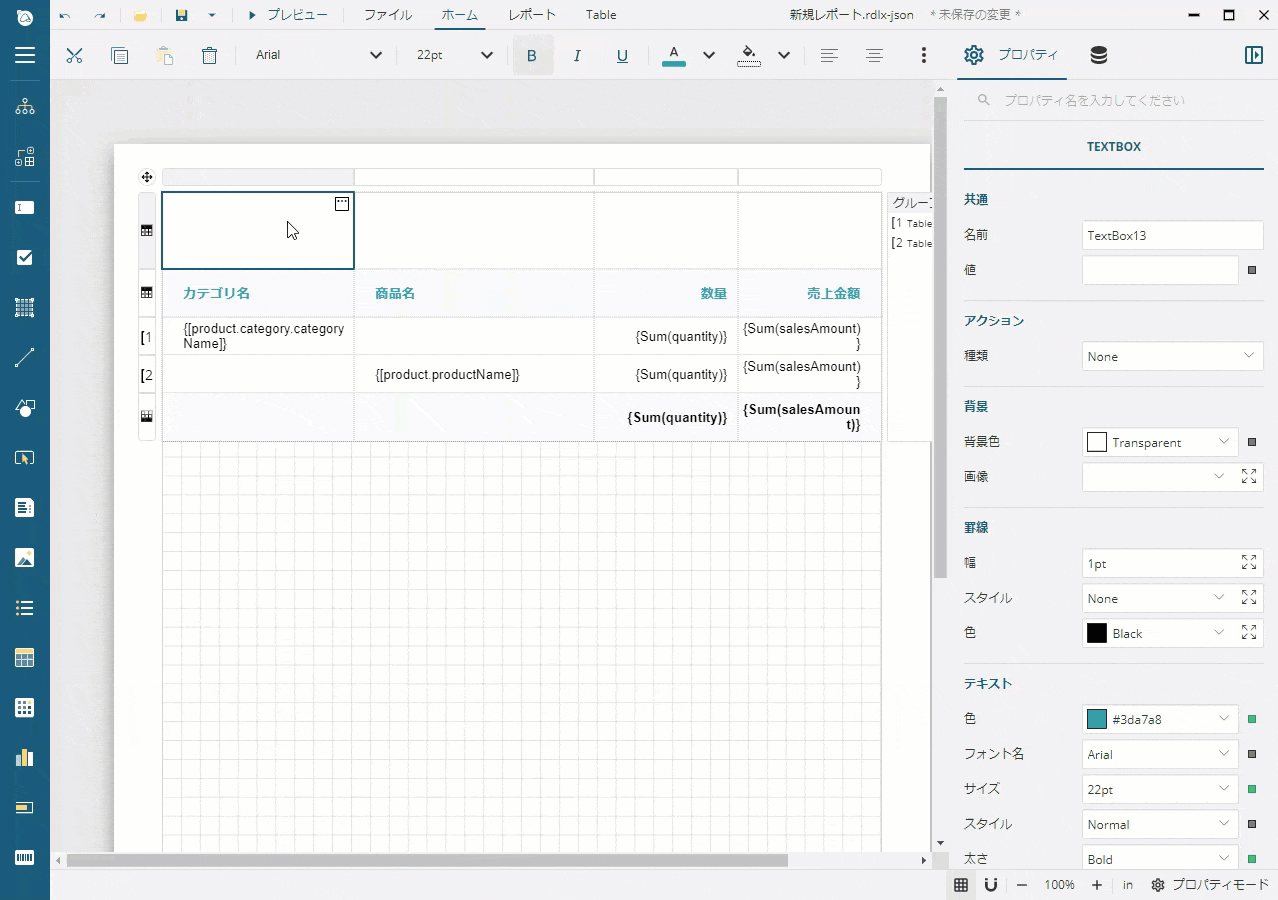Toggle the gridlines button in the status bar
This screenshot has height=900, width=1278.
(x=961, y=884)
